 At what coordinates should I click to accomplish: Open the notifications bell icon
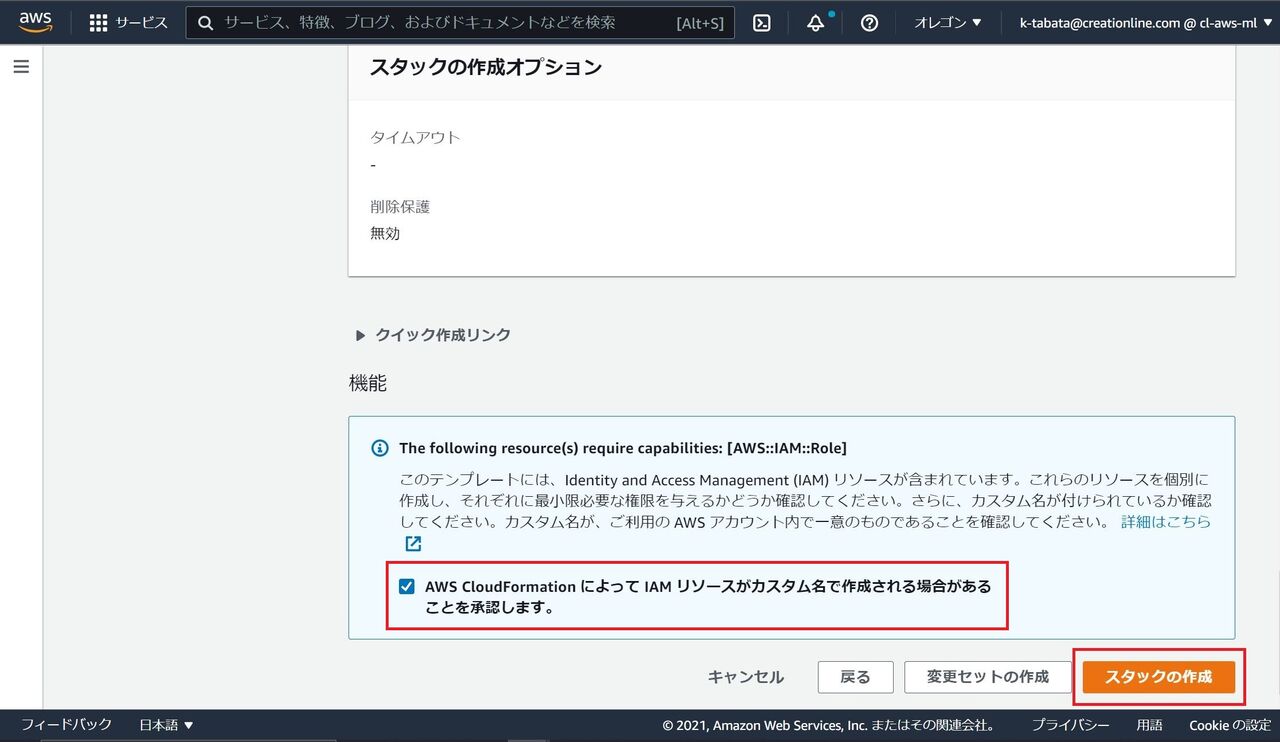click(x=816, y=22)
